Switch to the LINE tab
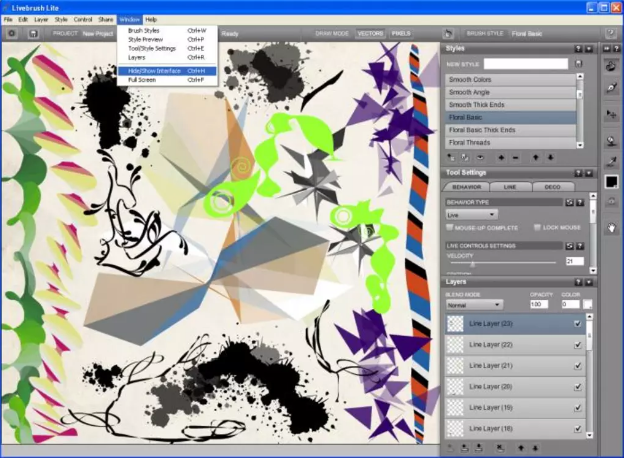This screenshot has width=624, height=458. pyautogui.click(x=510, y=187)
